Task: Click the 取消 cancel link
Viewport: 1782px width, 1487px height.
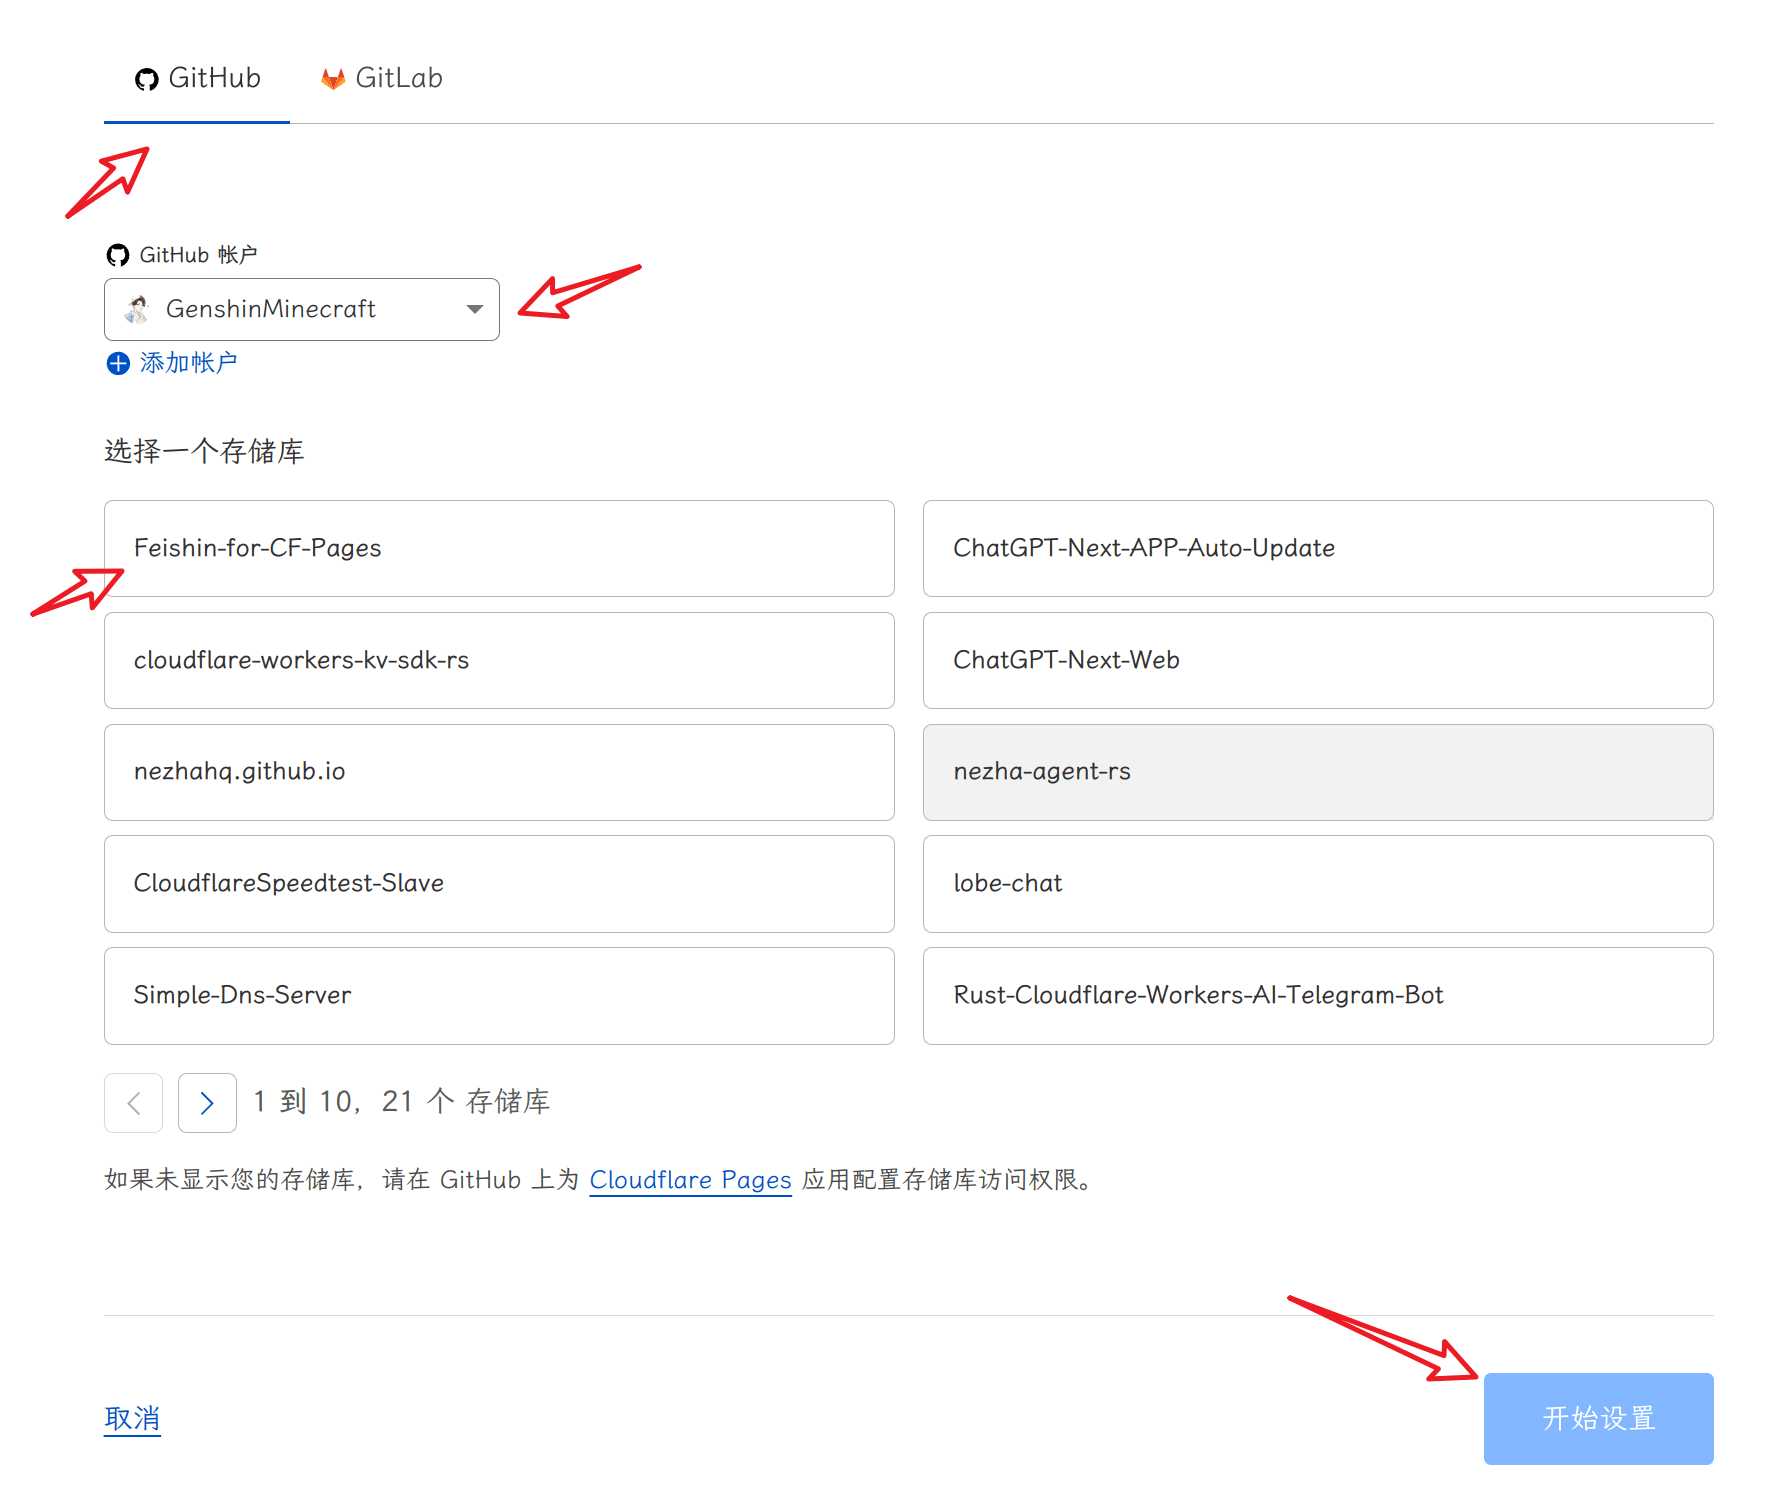Action: 132,1418
